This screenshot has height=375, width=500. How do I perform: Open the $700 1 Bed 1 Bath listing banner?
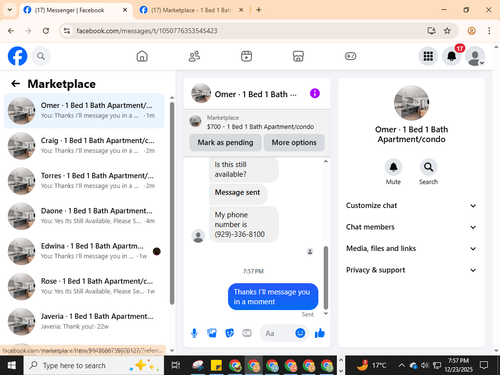point(257,122)
